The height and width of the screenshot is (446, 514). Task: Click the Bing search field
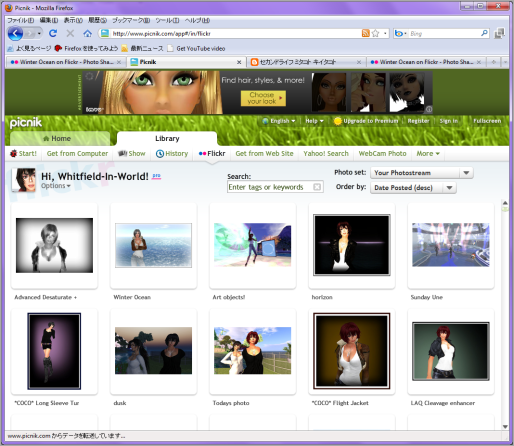point(444,33)
